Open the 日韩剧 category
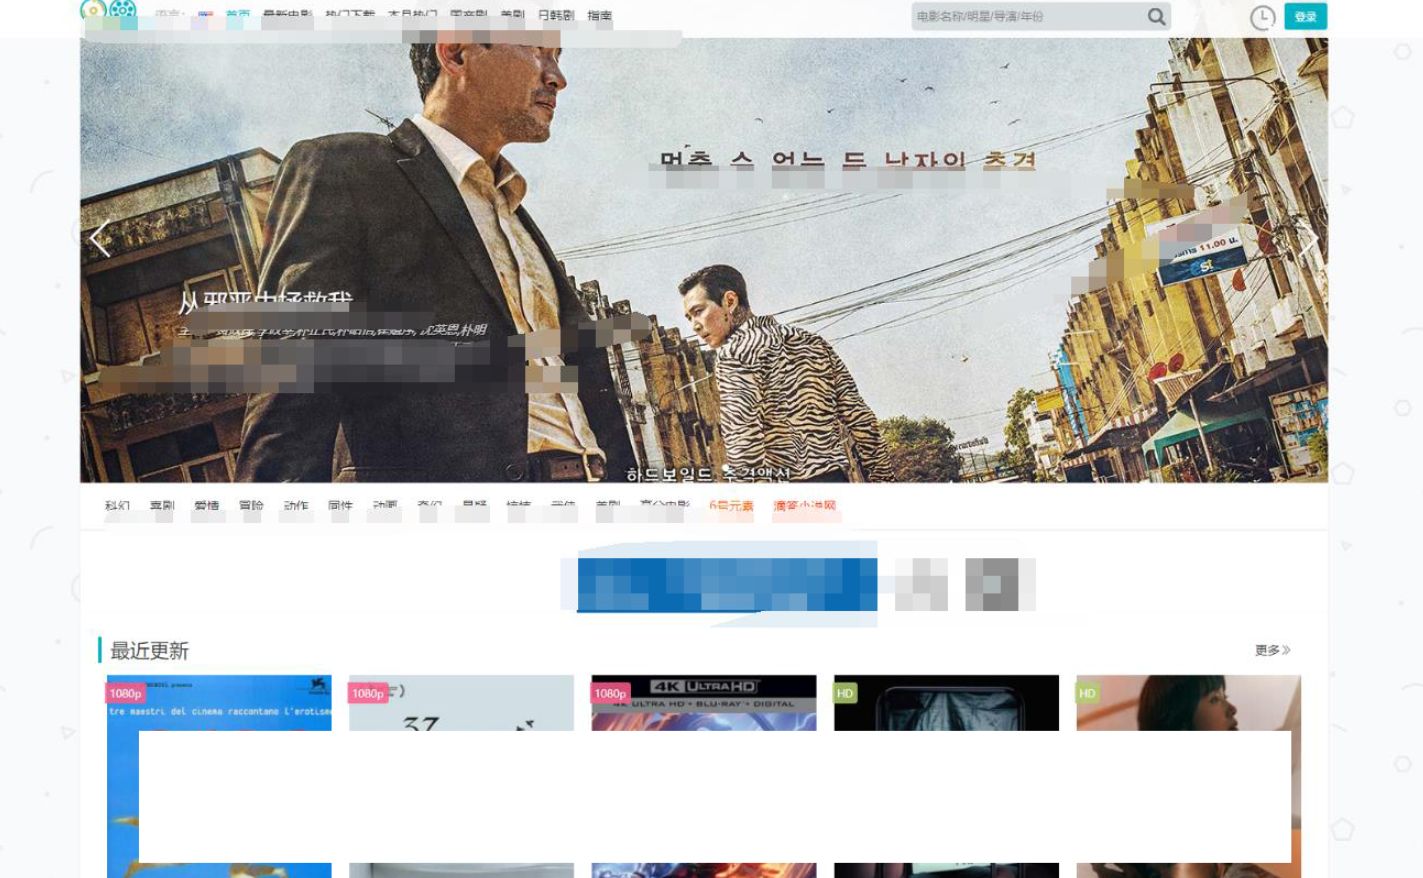The height and width of the screenshot is (878, 1423). 558,16
